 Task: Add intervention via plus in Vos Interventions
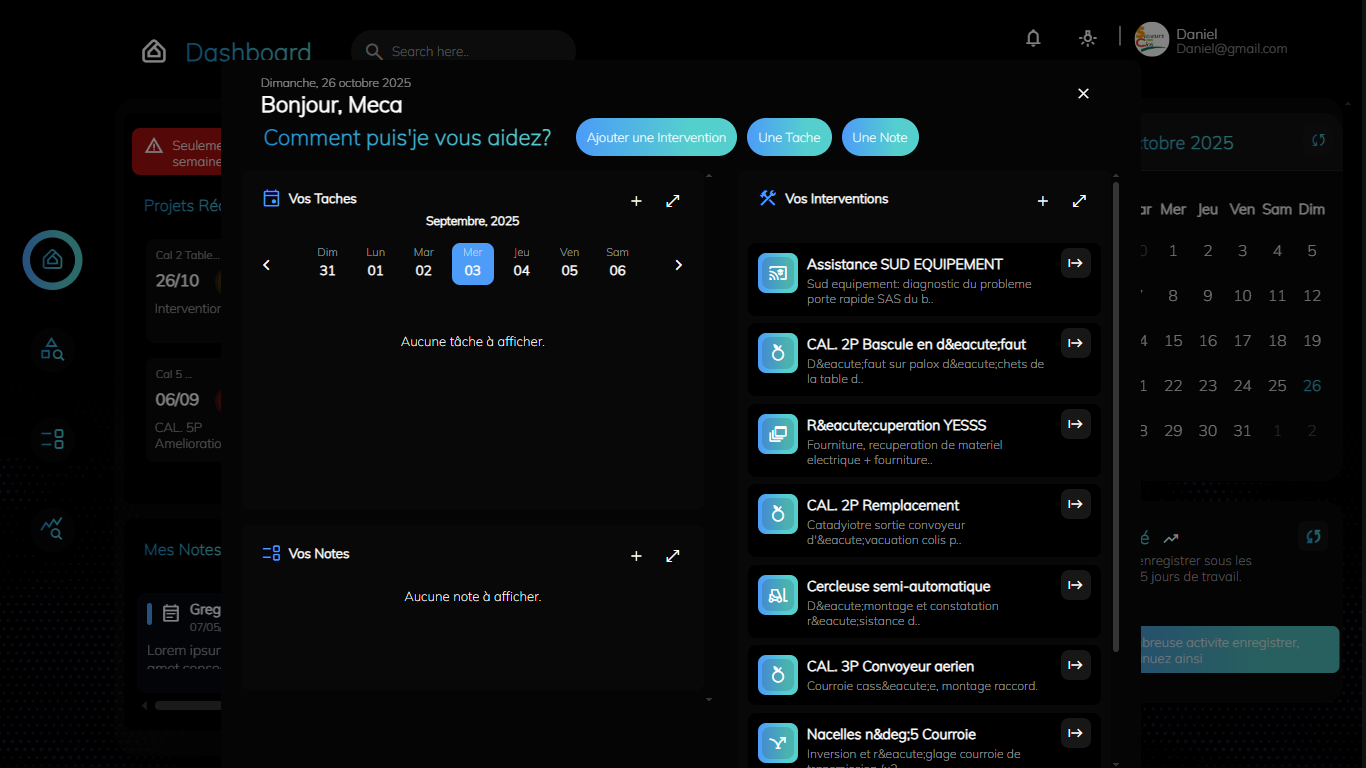point(1042,201)
